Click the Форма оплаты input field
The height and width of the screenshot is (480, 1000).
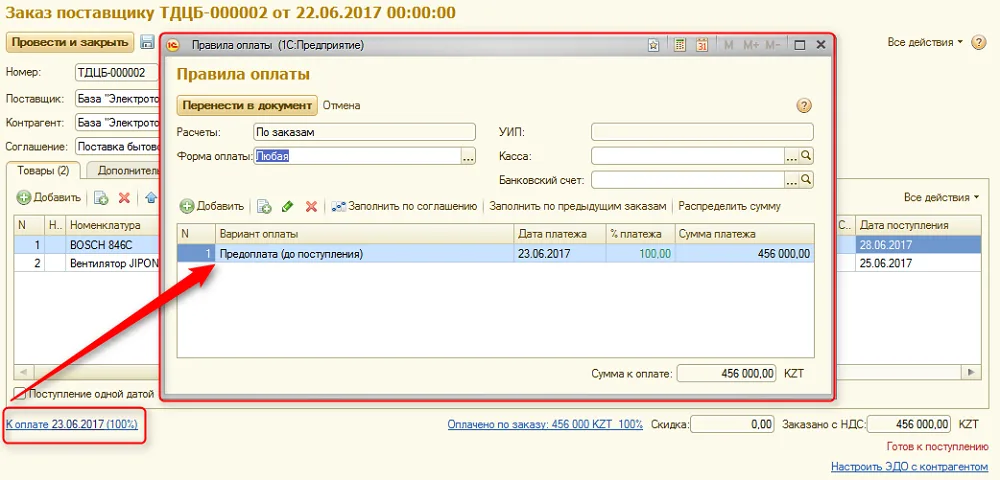tap(357, 156)
